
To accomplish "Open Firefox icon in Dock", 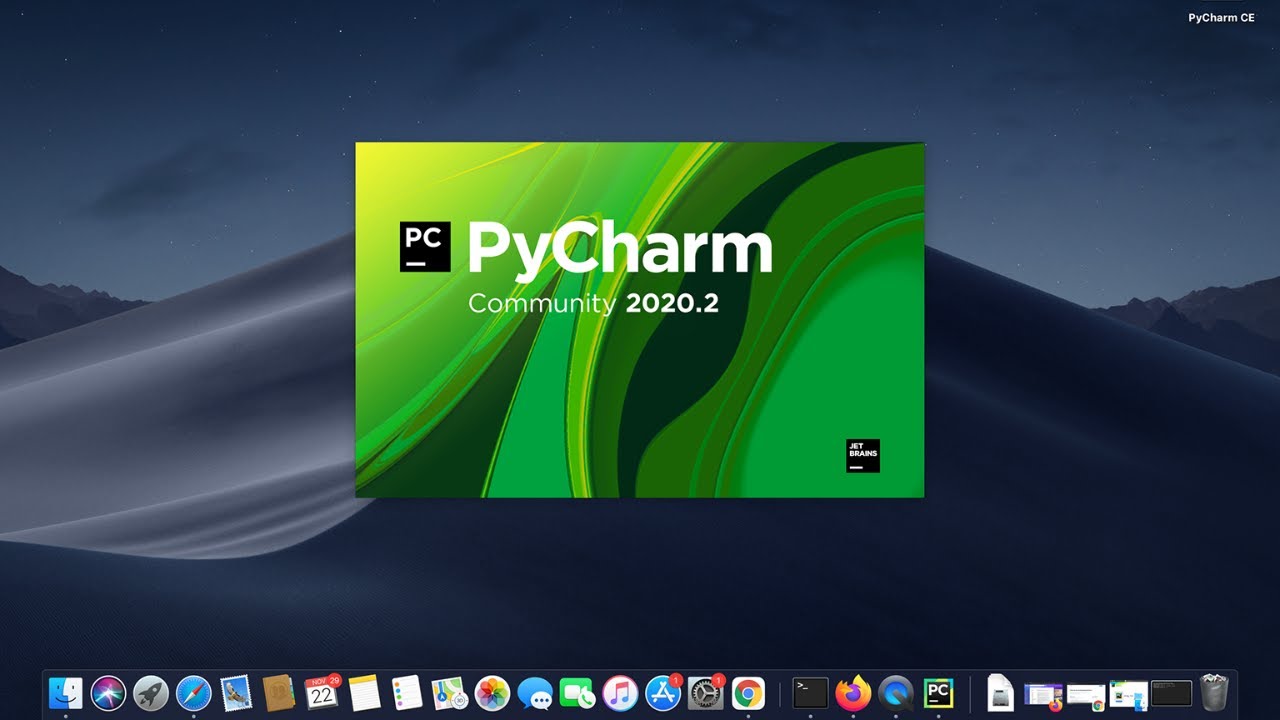I will [x=853, y=692].
